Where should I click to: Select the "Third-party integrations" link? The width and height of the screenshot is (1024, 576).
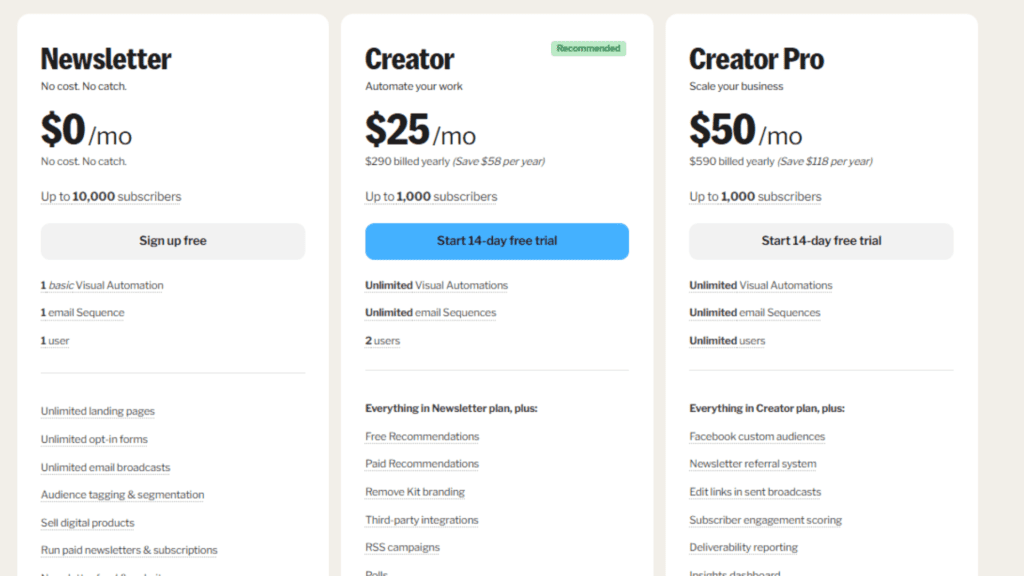click(422, 520)
